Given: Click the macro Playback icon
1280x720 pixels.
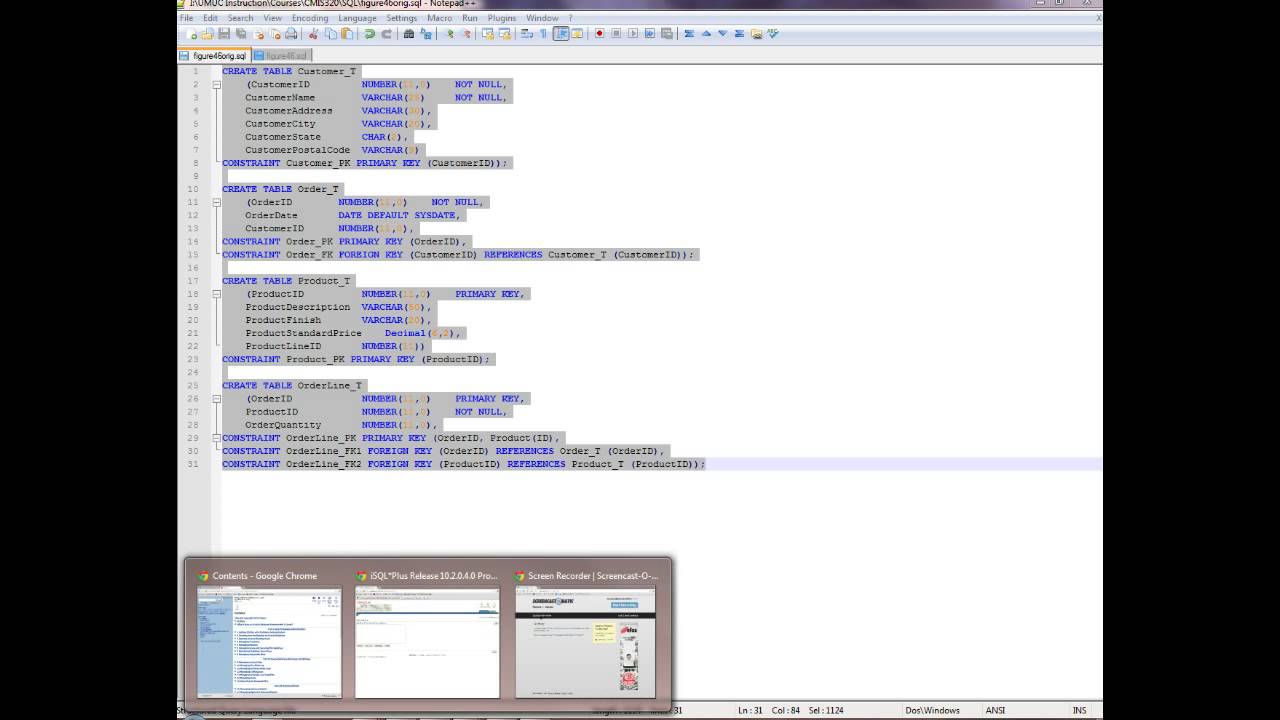Looking at the screenshot, I should tap(633, 34).
